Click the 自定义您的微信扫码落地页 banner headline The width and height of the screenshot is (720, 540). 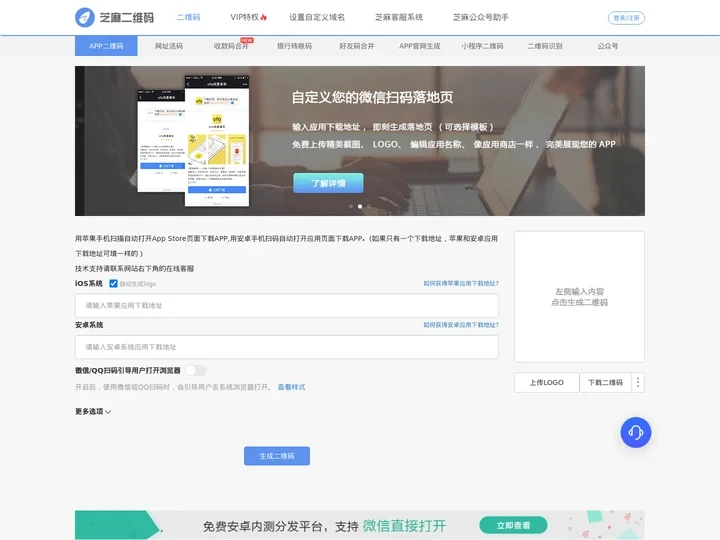(372, 97)
